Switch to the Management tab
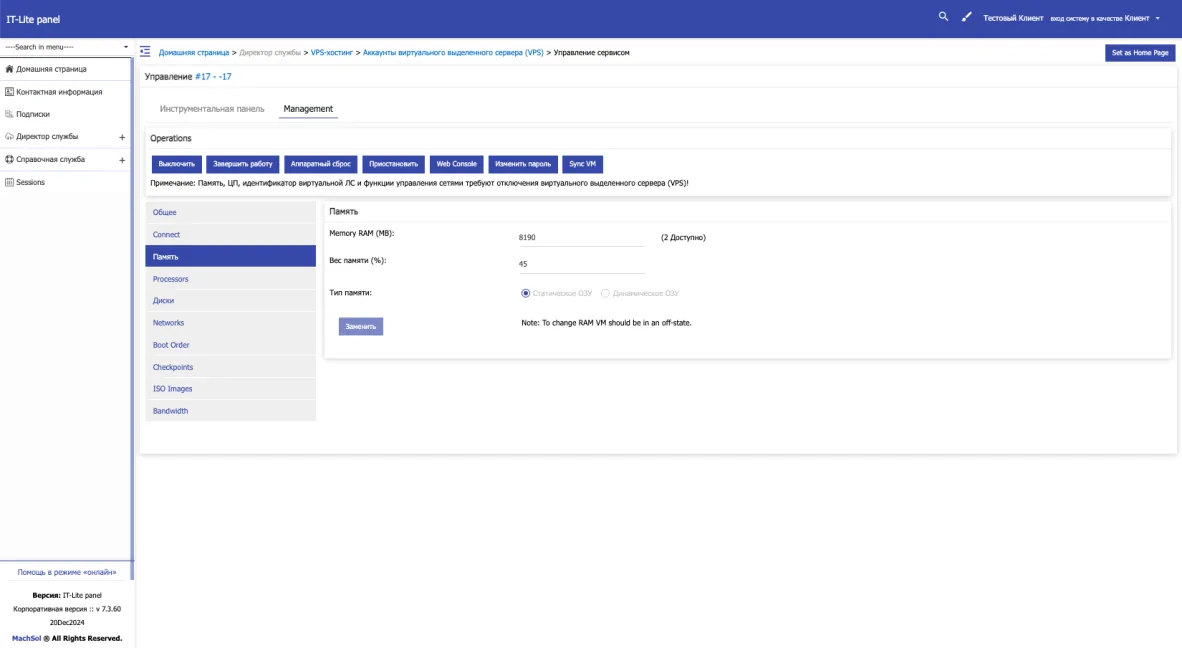Viewport: 1182px width, 648px height. point(308,109)
